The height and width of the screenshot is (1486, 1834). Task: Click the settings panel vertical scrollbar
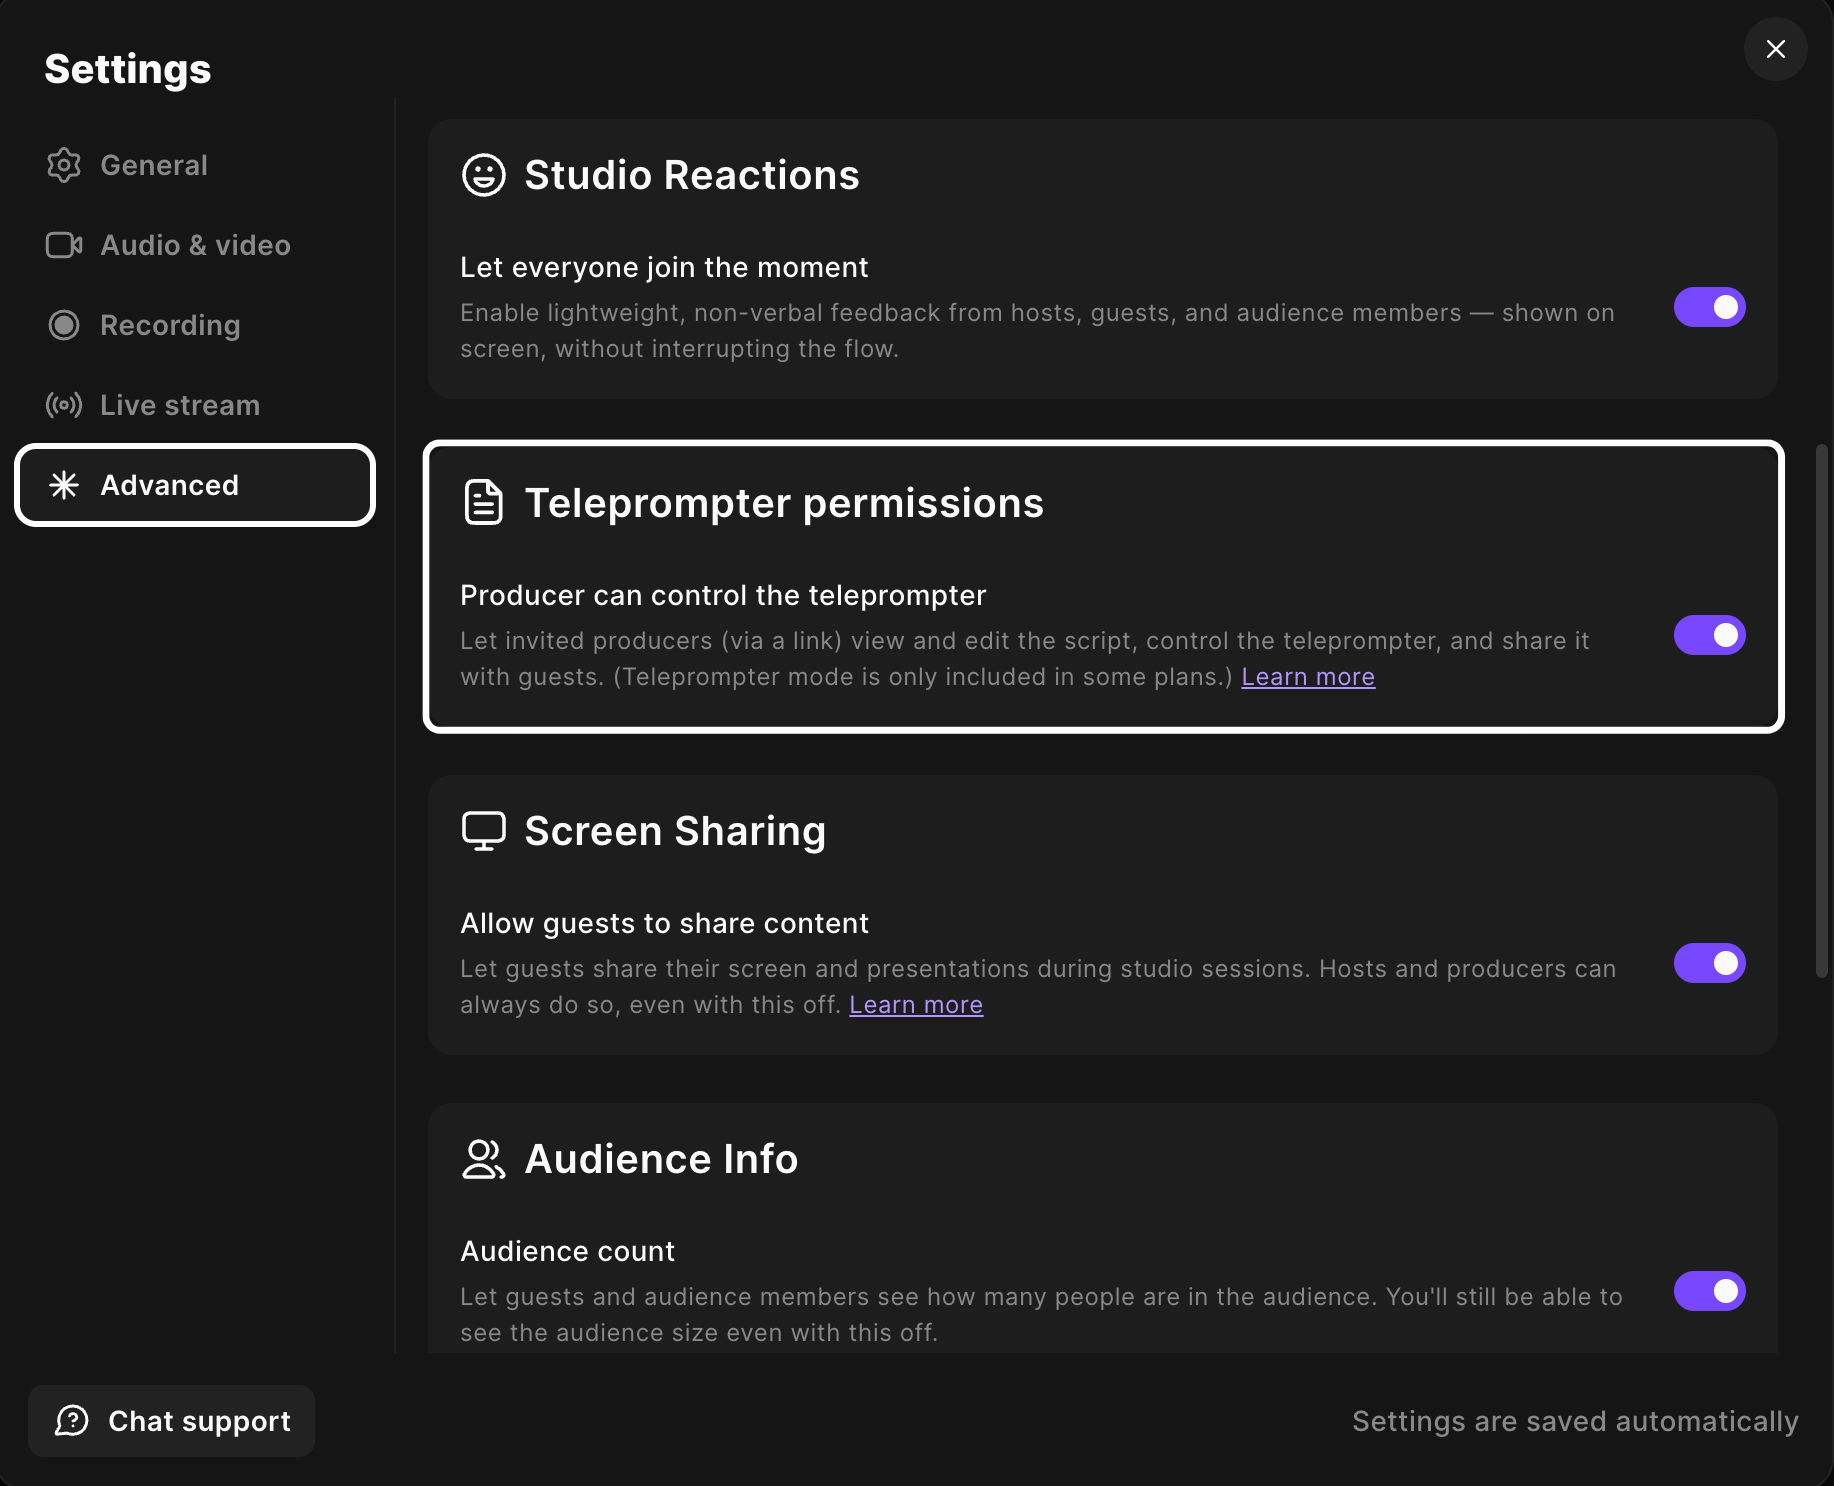pyautogui.click(x=1822, y=711)
